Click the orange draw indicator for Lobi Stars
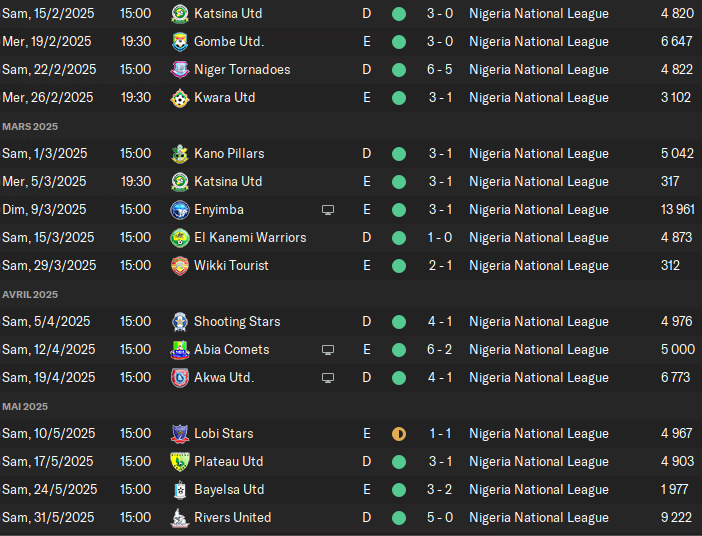The height and width of the screenshot is (536, 702). 399,434
